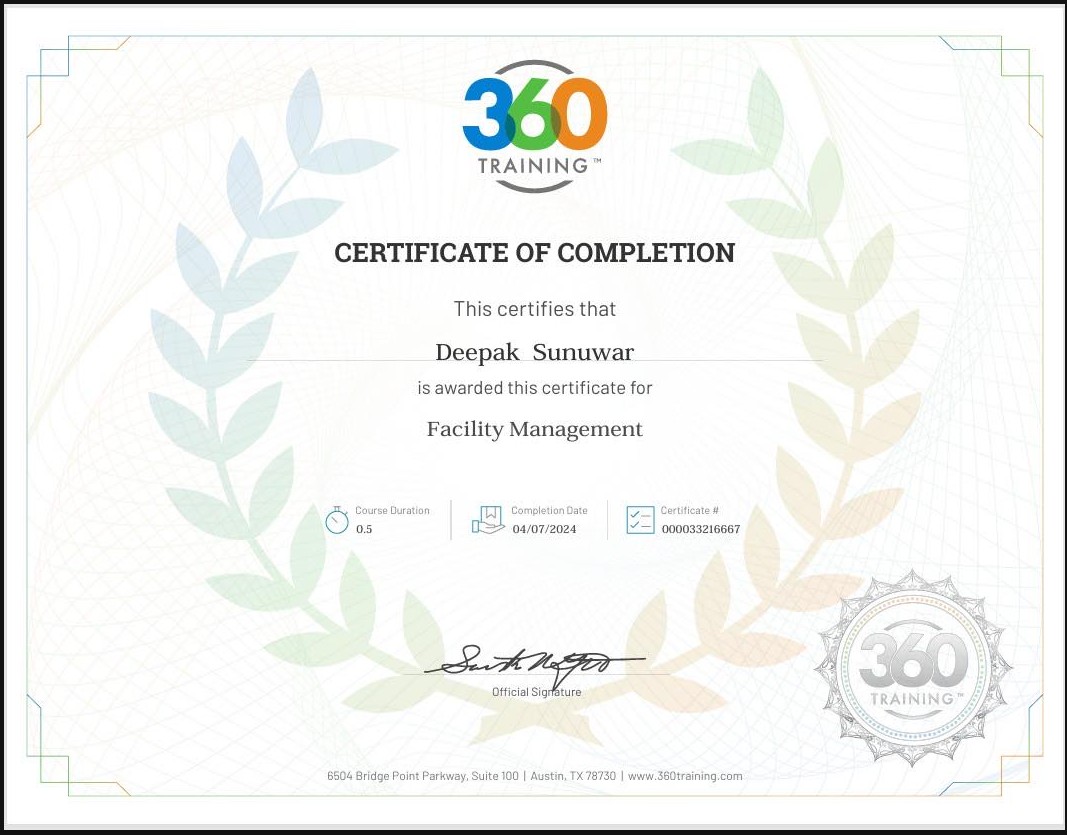
Task: Click the checklist icon beside Certificate #
Action: click(x=640, y=520)
